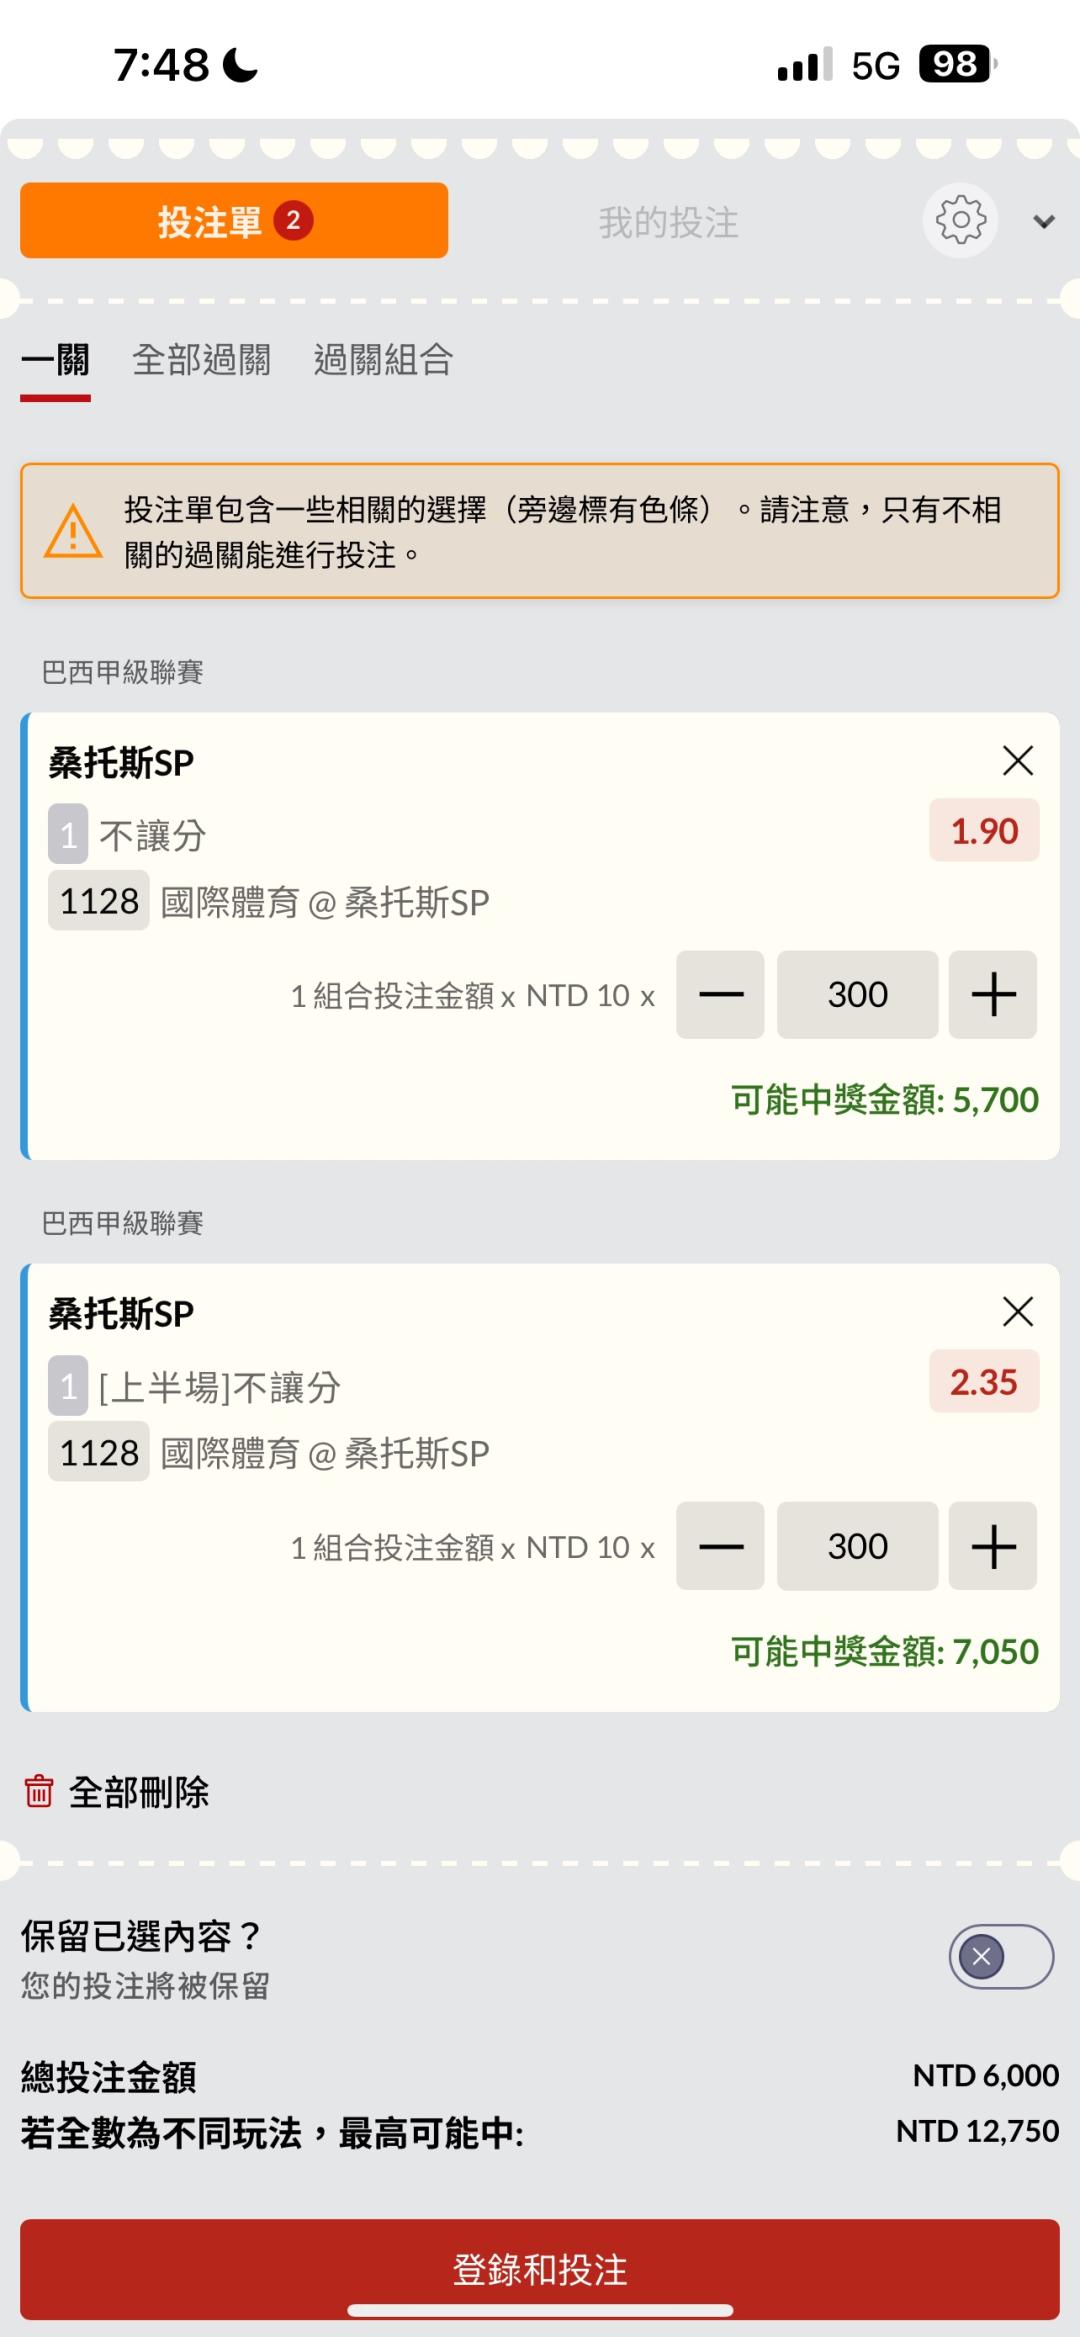
Task: Increase stake on the [上半場]不讓分 bet
Action: tap(993, 1546)
